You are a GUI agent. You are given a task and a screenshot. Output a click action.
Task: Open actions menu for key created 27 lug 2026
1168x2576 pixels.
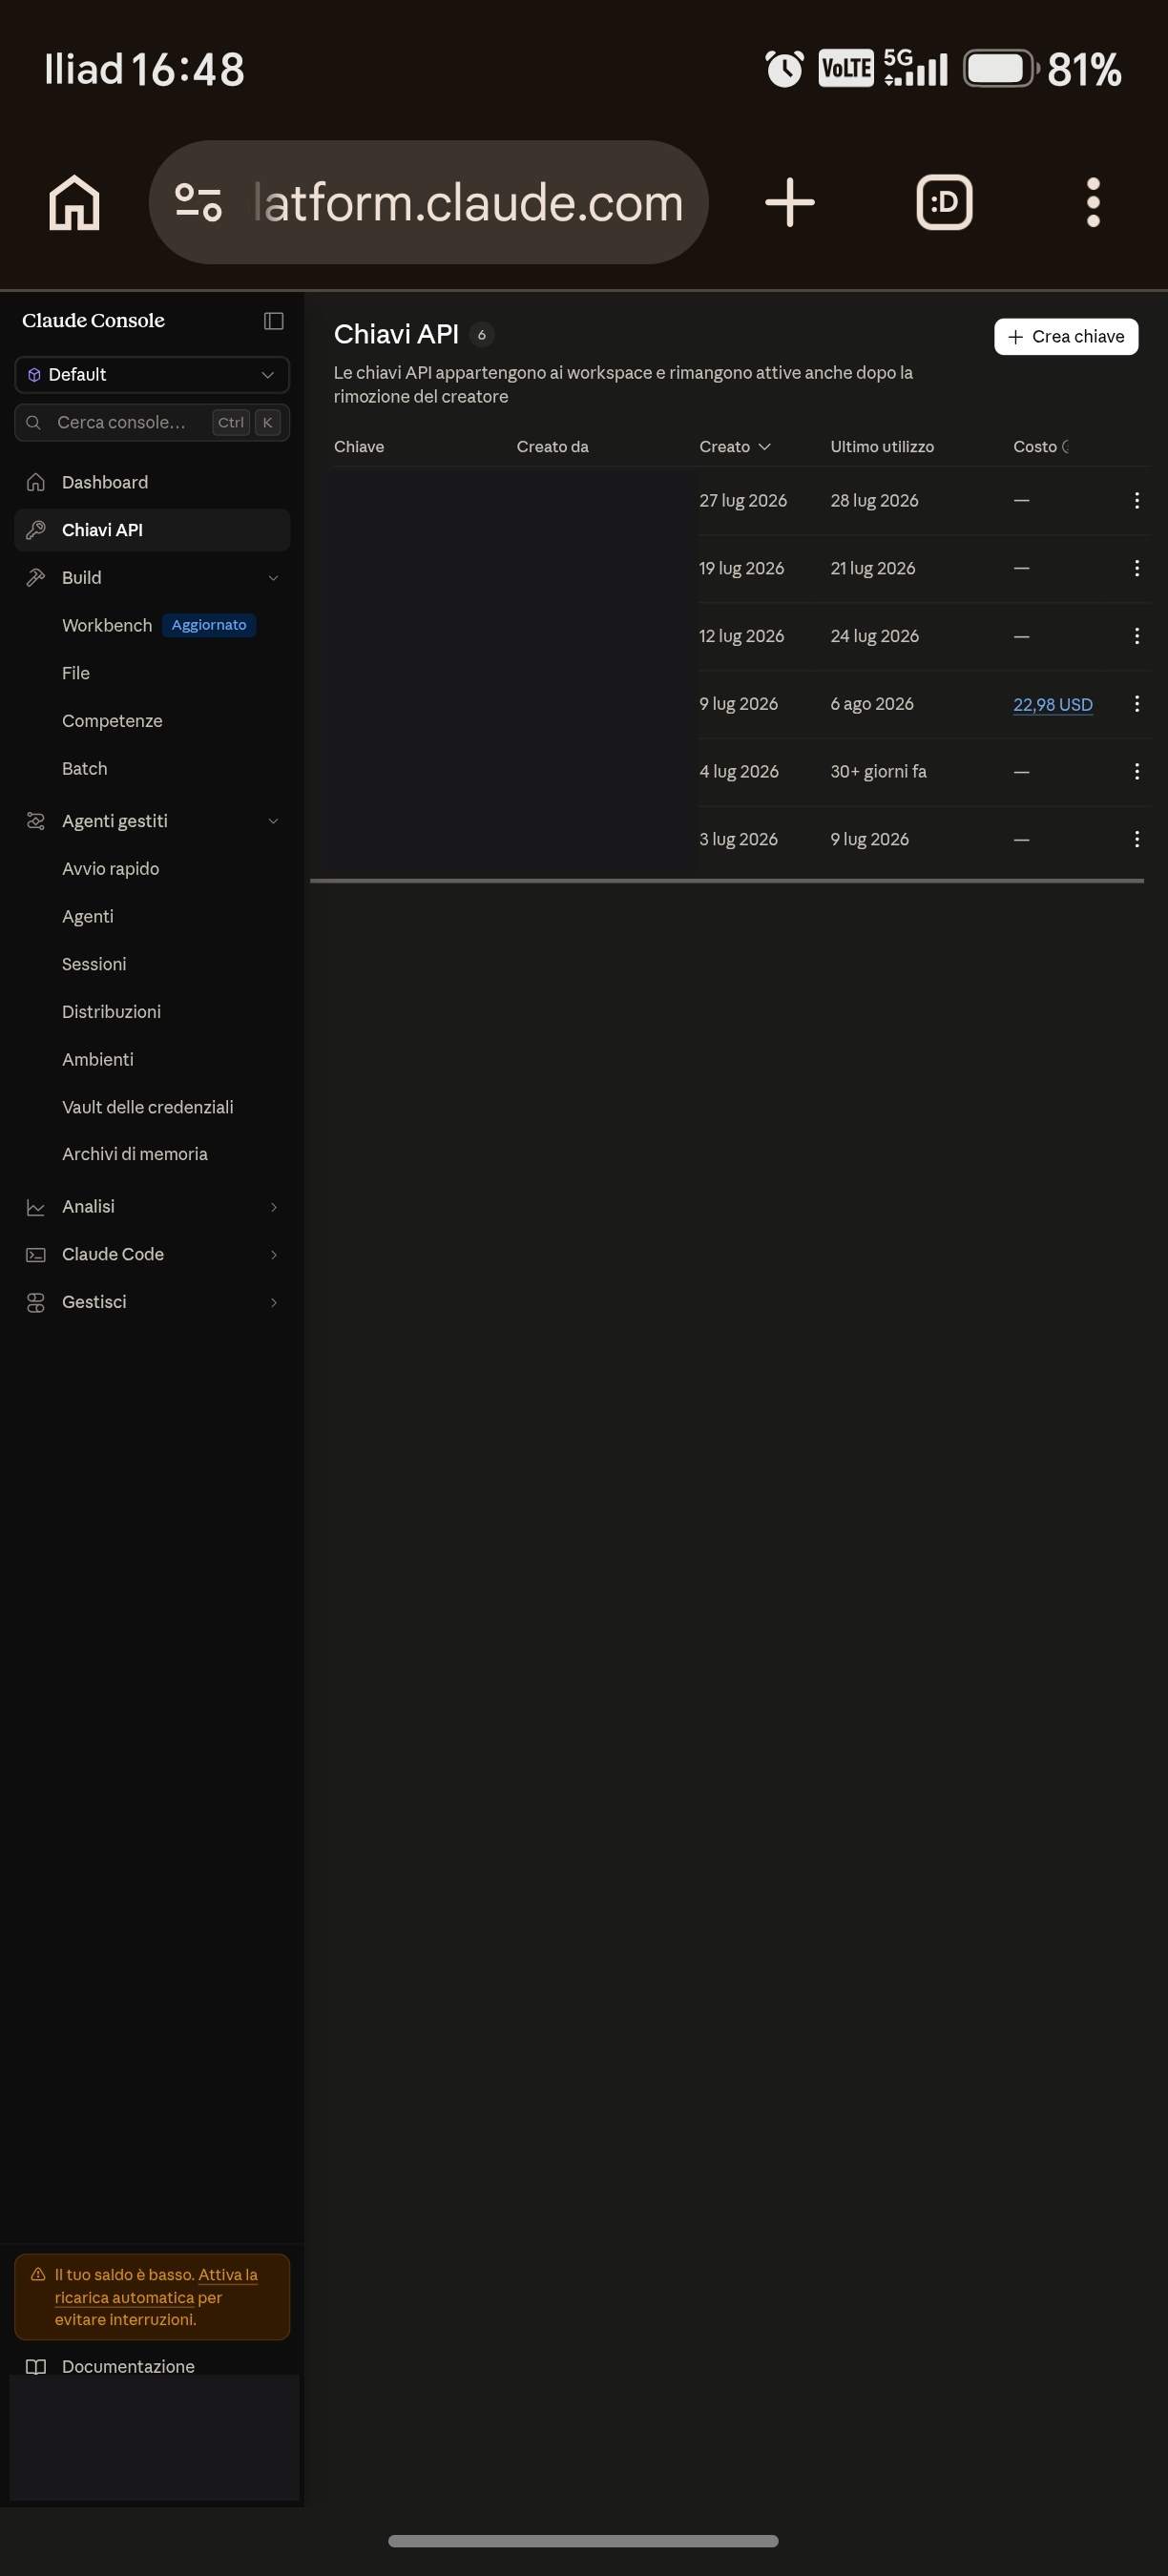pyautogui.click(x=1137, y=501)
